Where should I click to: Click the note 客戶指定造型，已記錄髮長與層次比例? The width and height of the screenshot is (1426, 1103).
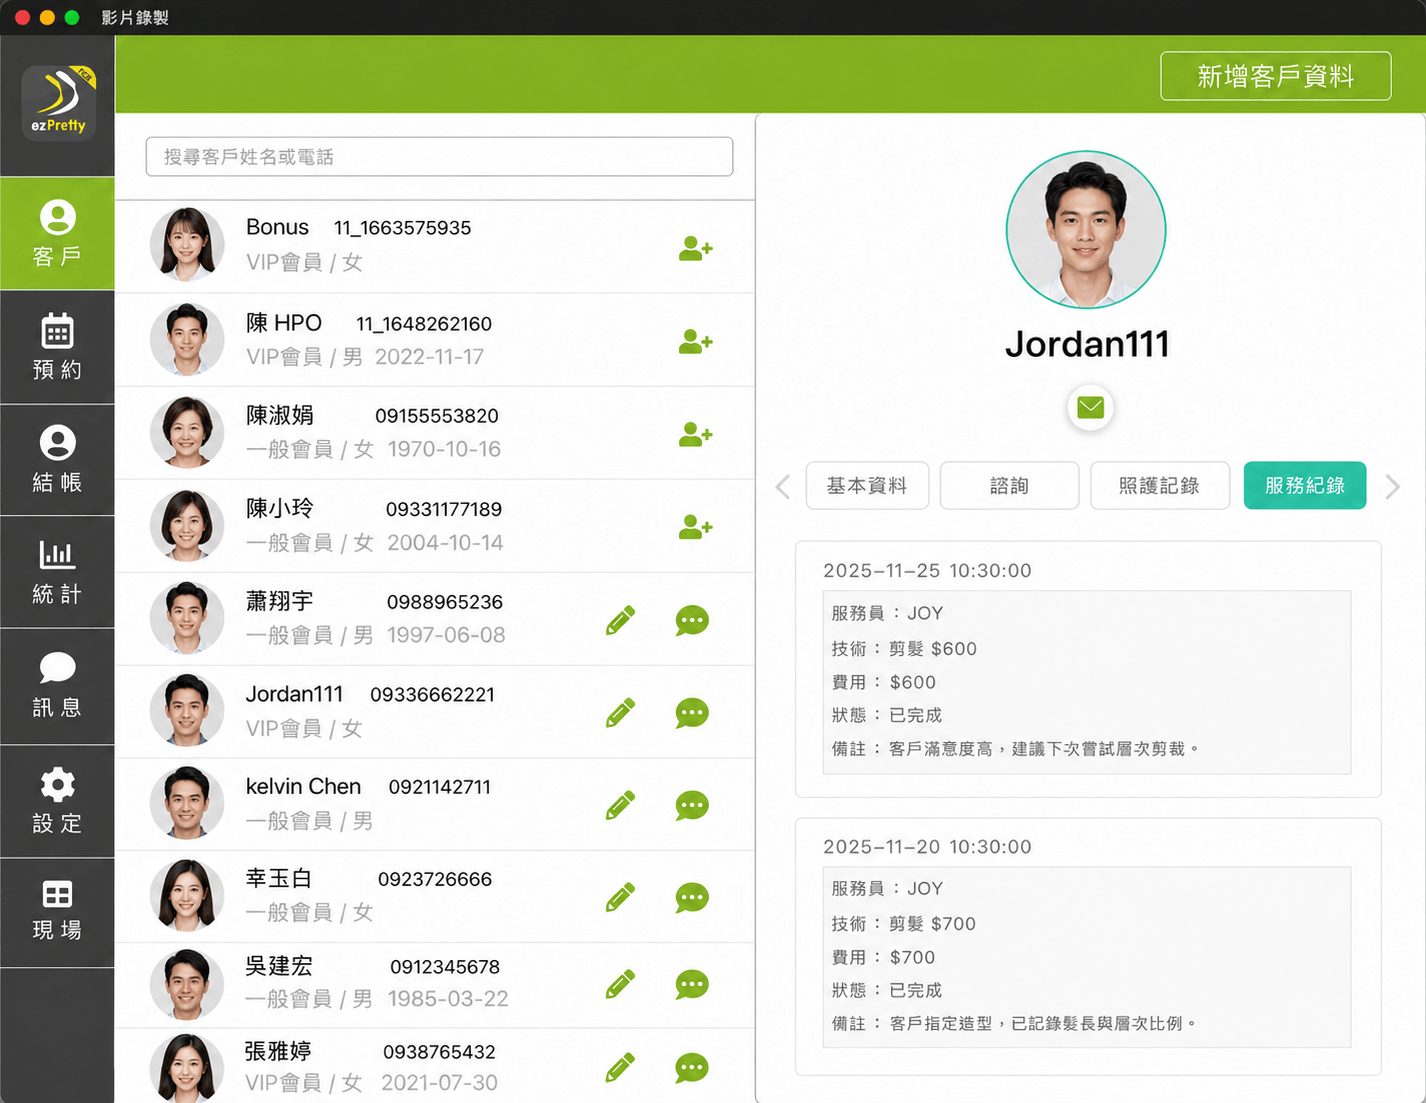(x=1015, y=1023)
